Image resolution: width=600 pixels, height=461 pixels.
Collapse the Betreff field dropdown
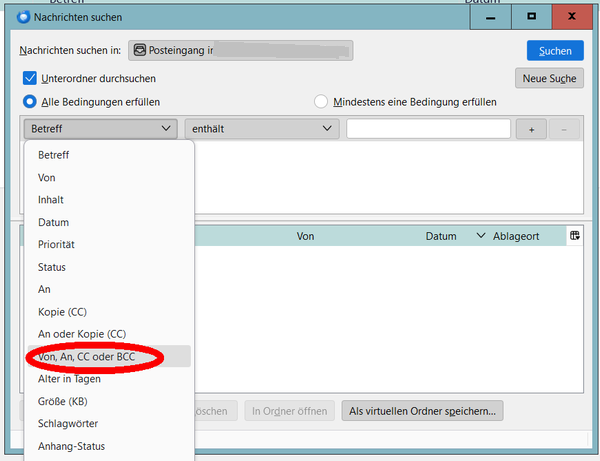(101, 129)
